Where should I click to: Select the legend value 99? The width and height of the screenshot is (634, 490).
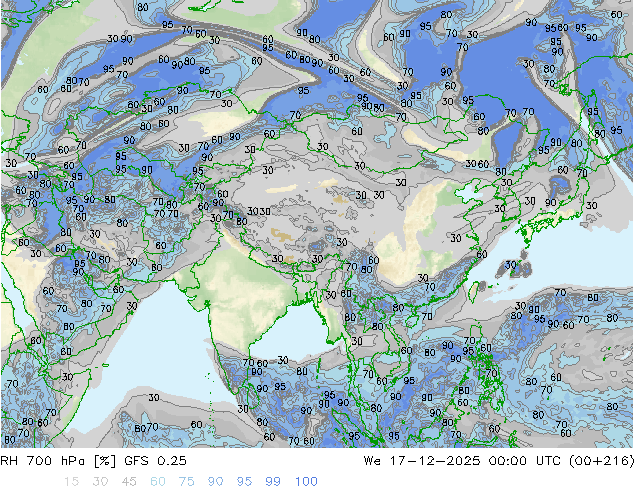click(273, 482)
